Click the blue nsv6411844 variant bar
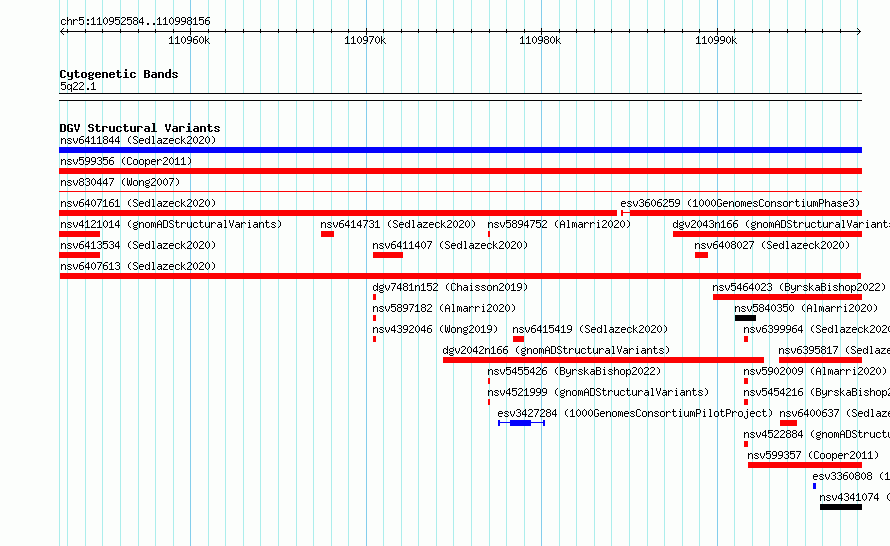The image size is (890, 546). pos(460,150)
